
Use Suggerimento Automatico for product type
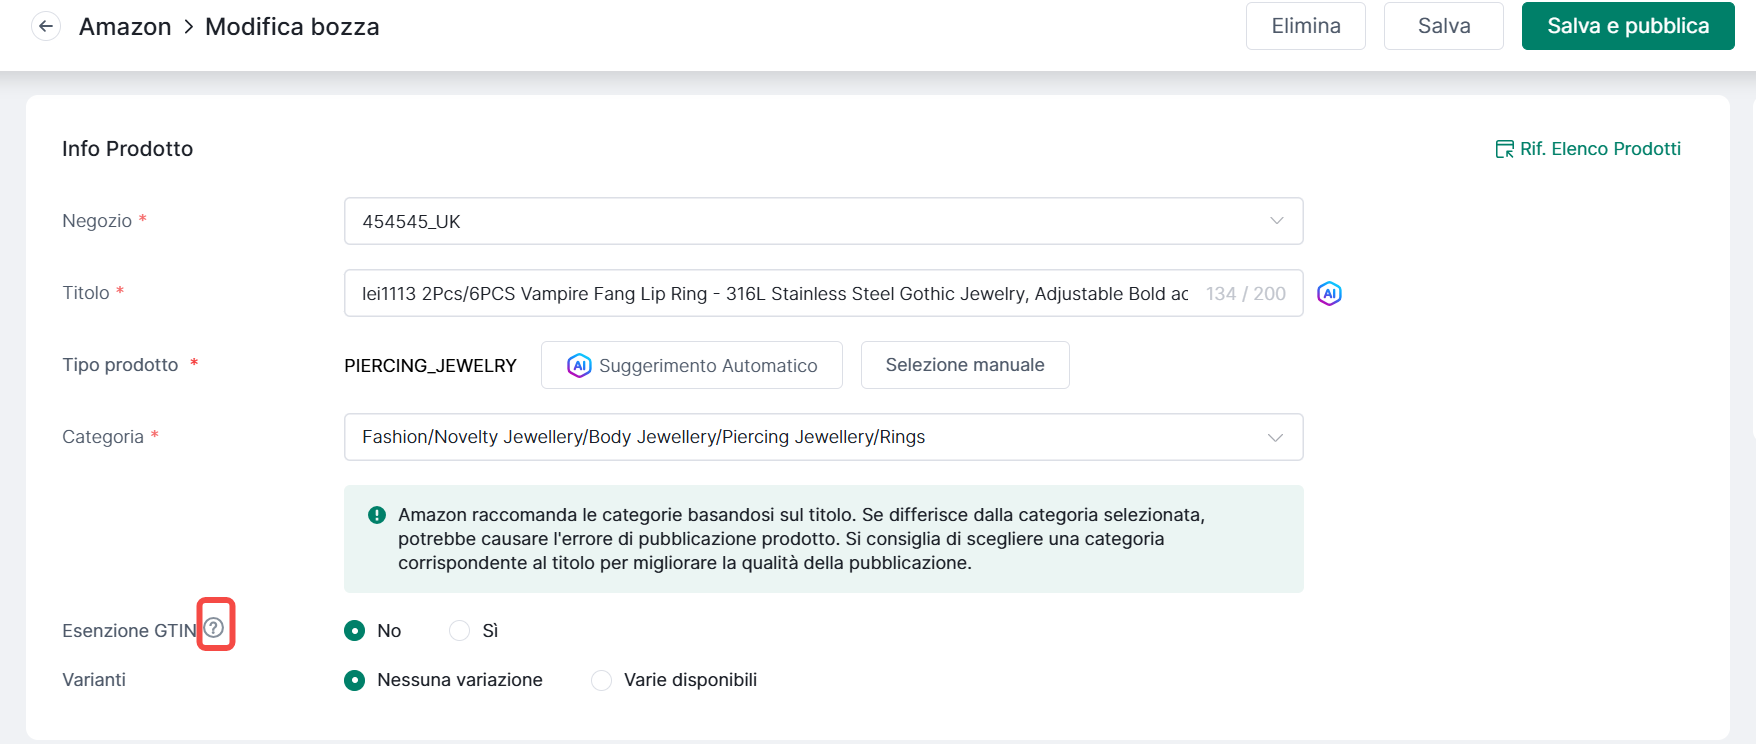pyautogui.click(x=692, y=365)
